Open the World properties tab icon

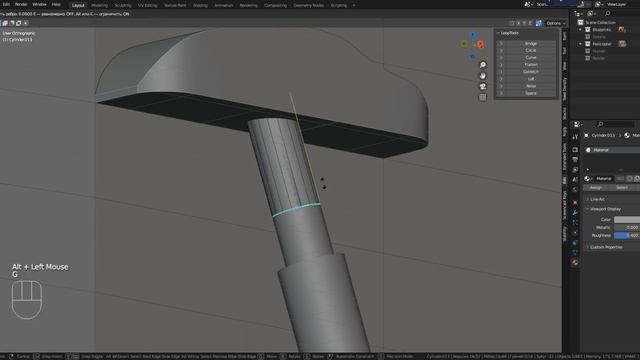pos(575,190)
